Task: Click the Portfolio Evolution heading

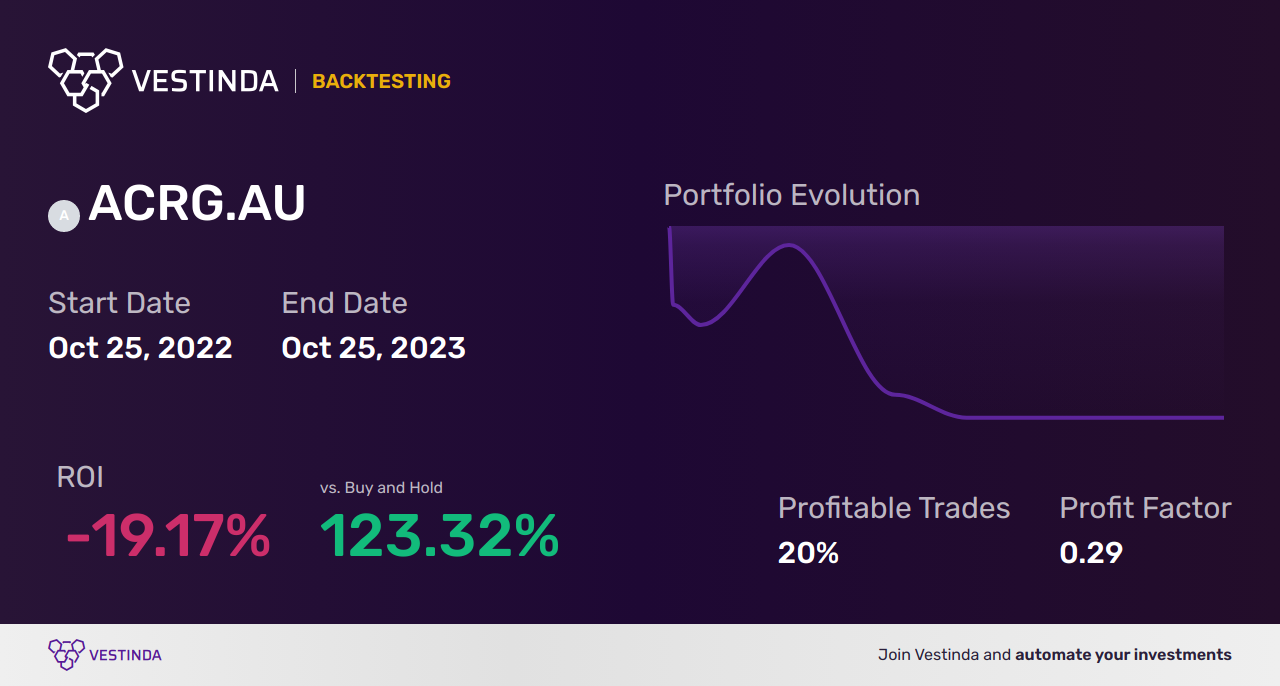Action: (x=792, y=194)
